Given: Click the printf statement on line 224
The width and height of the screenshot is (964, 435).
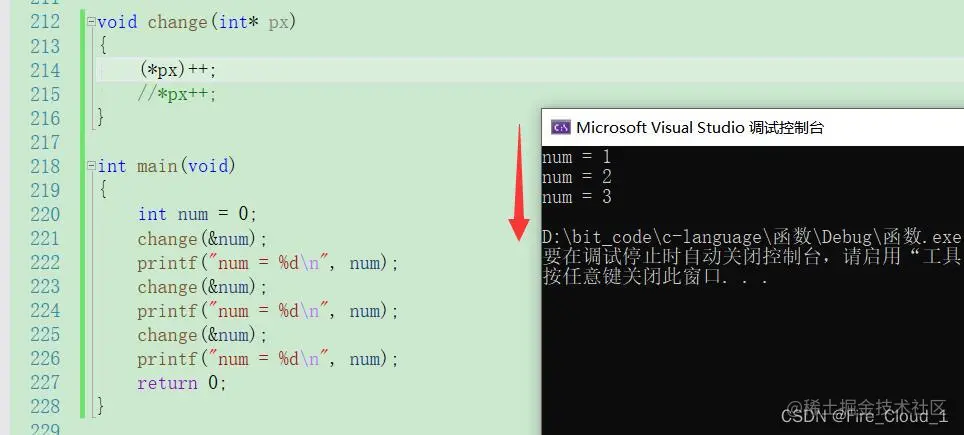Looking at the screenshot, I should (268, 311).
